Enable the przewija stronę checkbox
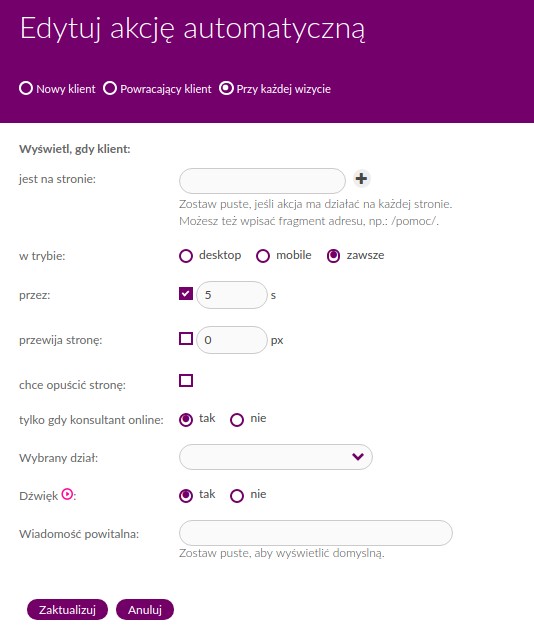534x630 pixels. pos(186,339)
